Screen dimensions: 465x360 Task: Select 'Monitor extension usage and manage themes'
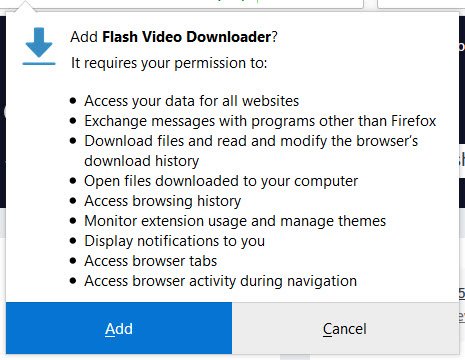235,221
